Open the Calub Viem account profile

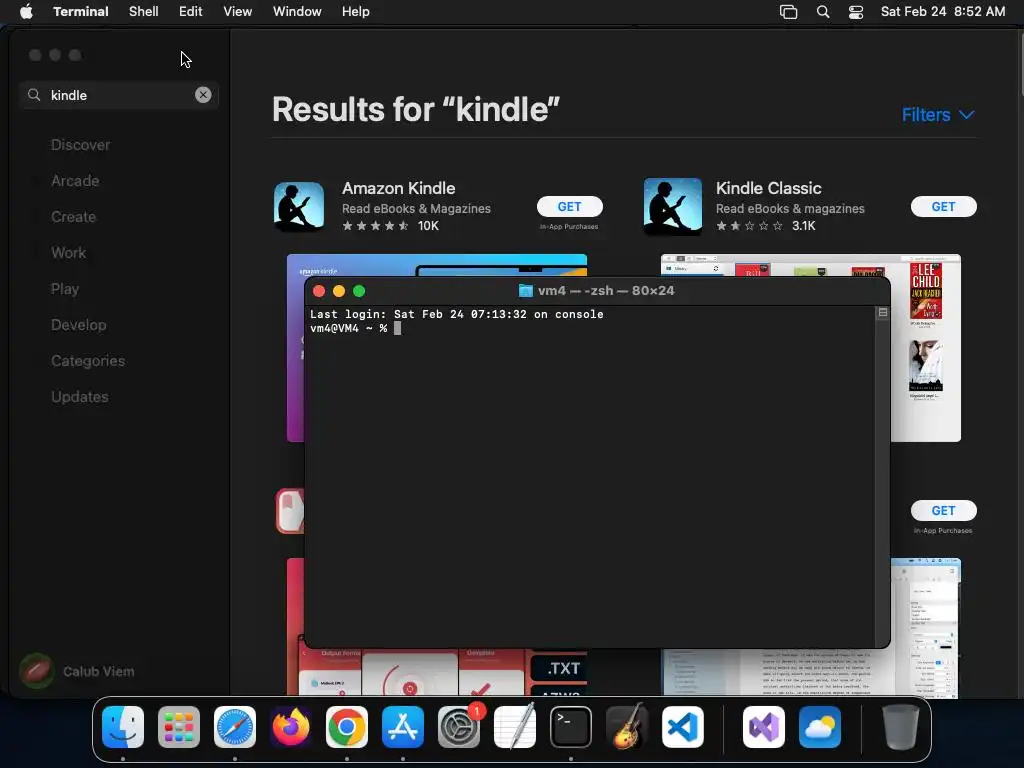pos(77,671)
